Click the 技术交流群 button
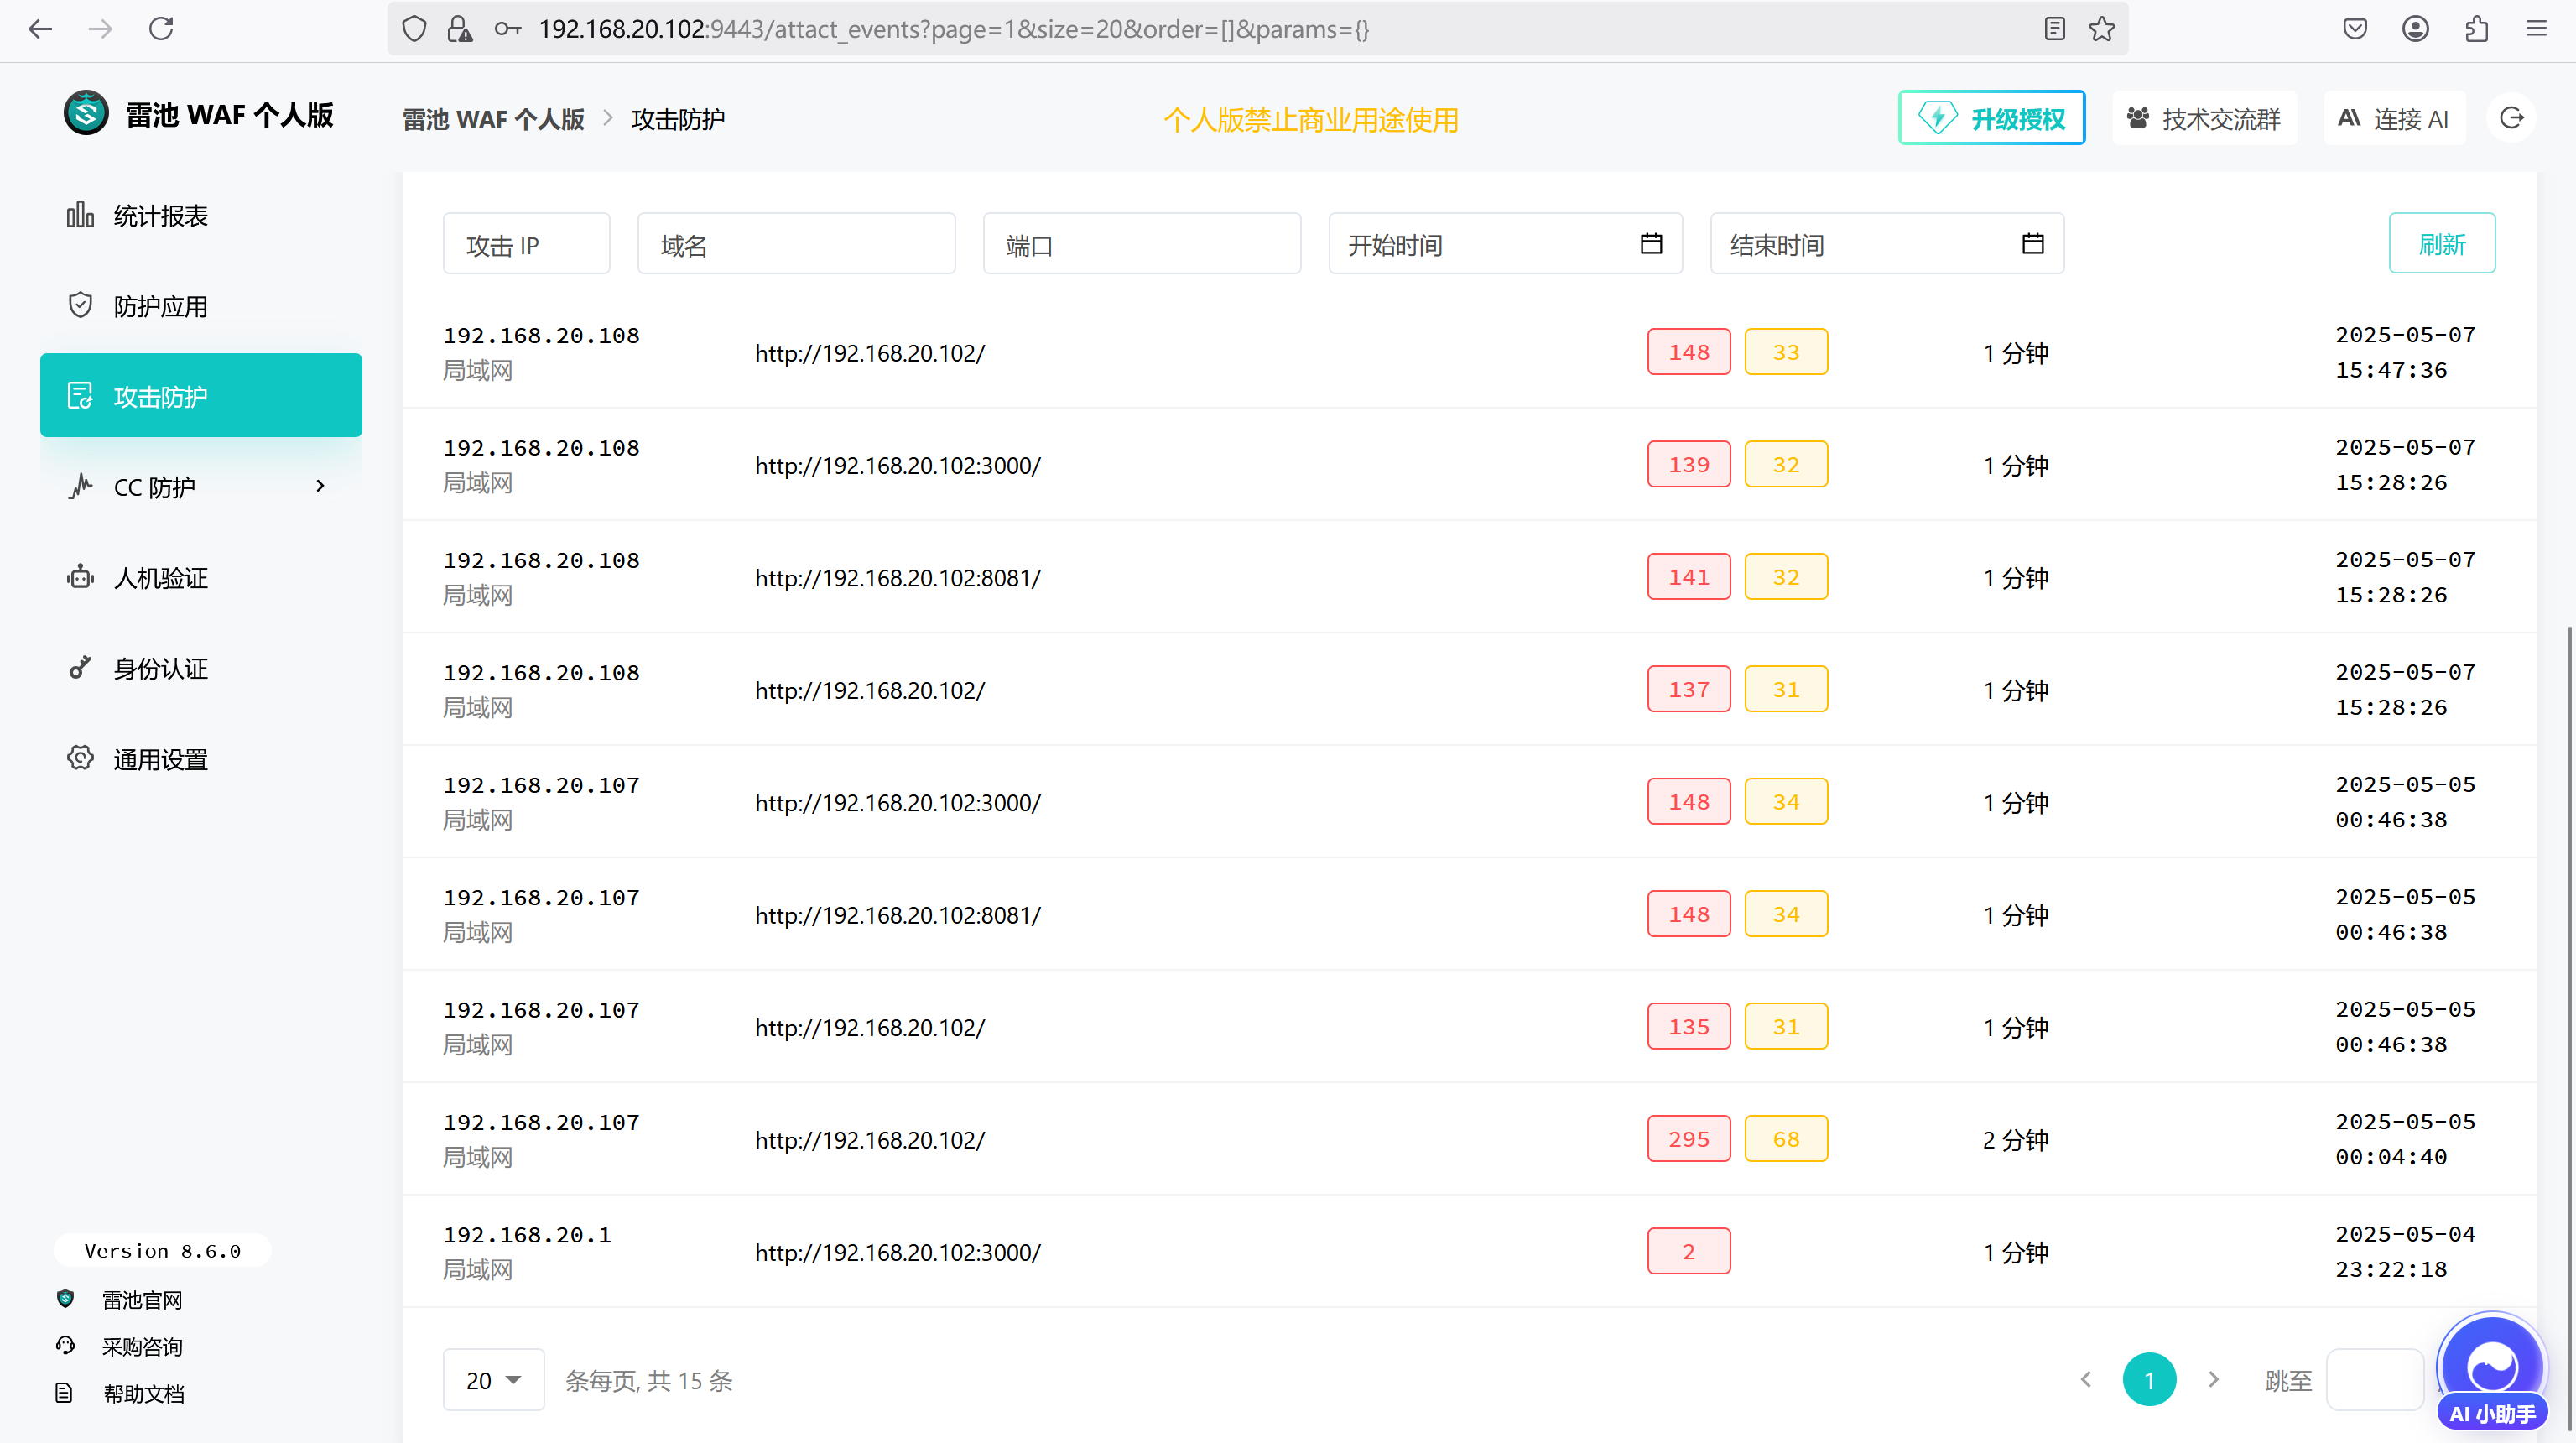Screen dimensions: 2576x1443 click(2205, 118)
